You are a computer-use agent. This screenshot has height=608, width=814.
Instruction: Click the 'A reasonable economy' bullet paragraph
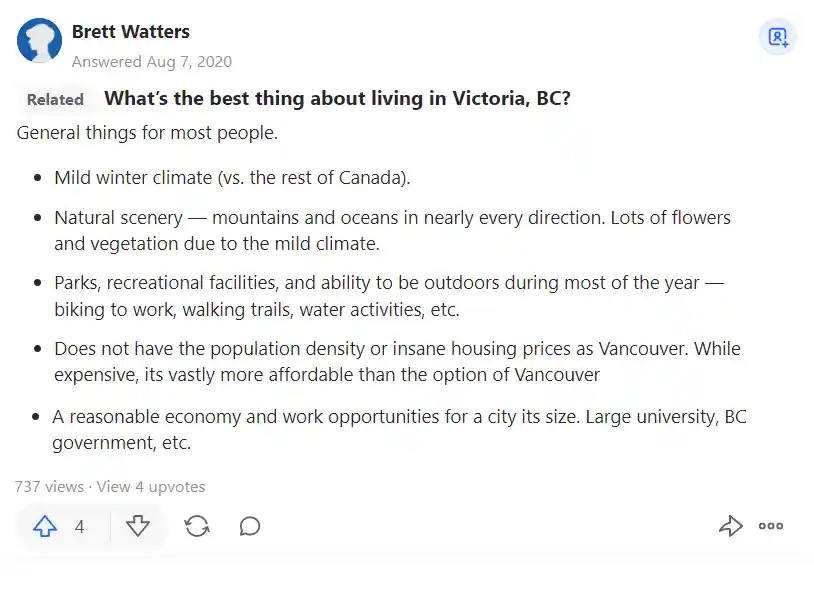click(x=399, y=429)
